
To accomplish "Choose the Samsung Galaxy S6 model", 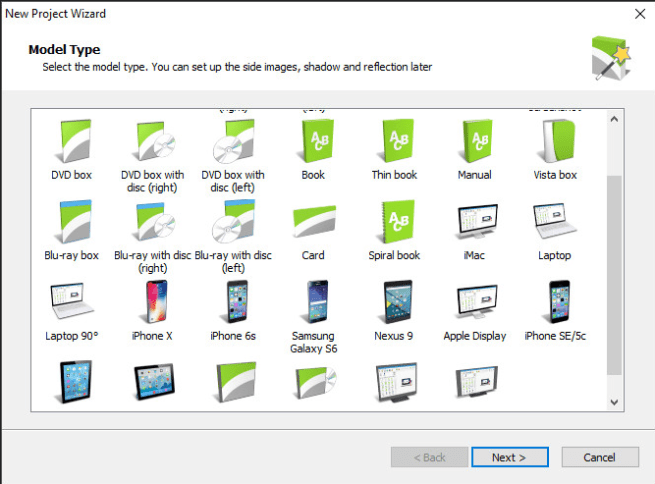I will pyautogui.click(x=313, y=317).
